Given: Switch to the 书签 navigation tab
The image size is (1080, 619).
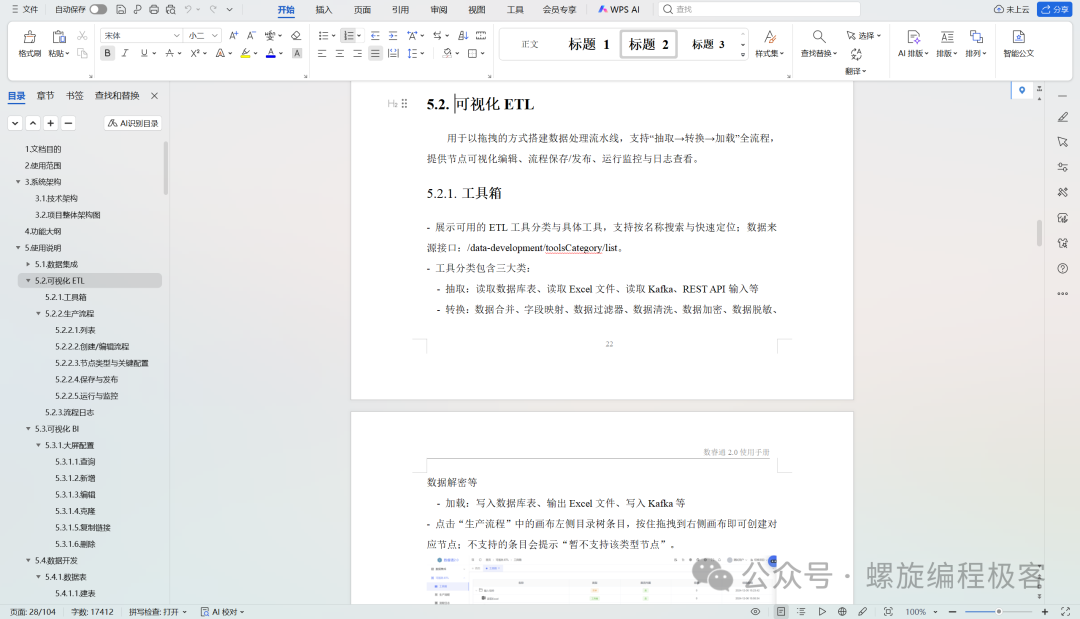Looking at the screenshot, I should tap(74, 96).
